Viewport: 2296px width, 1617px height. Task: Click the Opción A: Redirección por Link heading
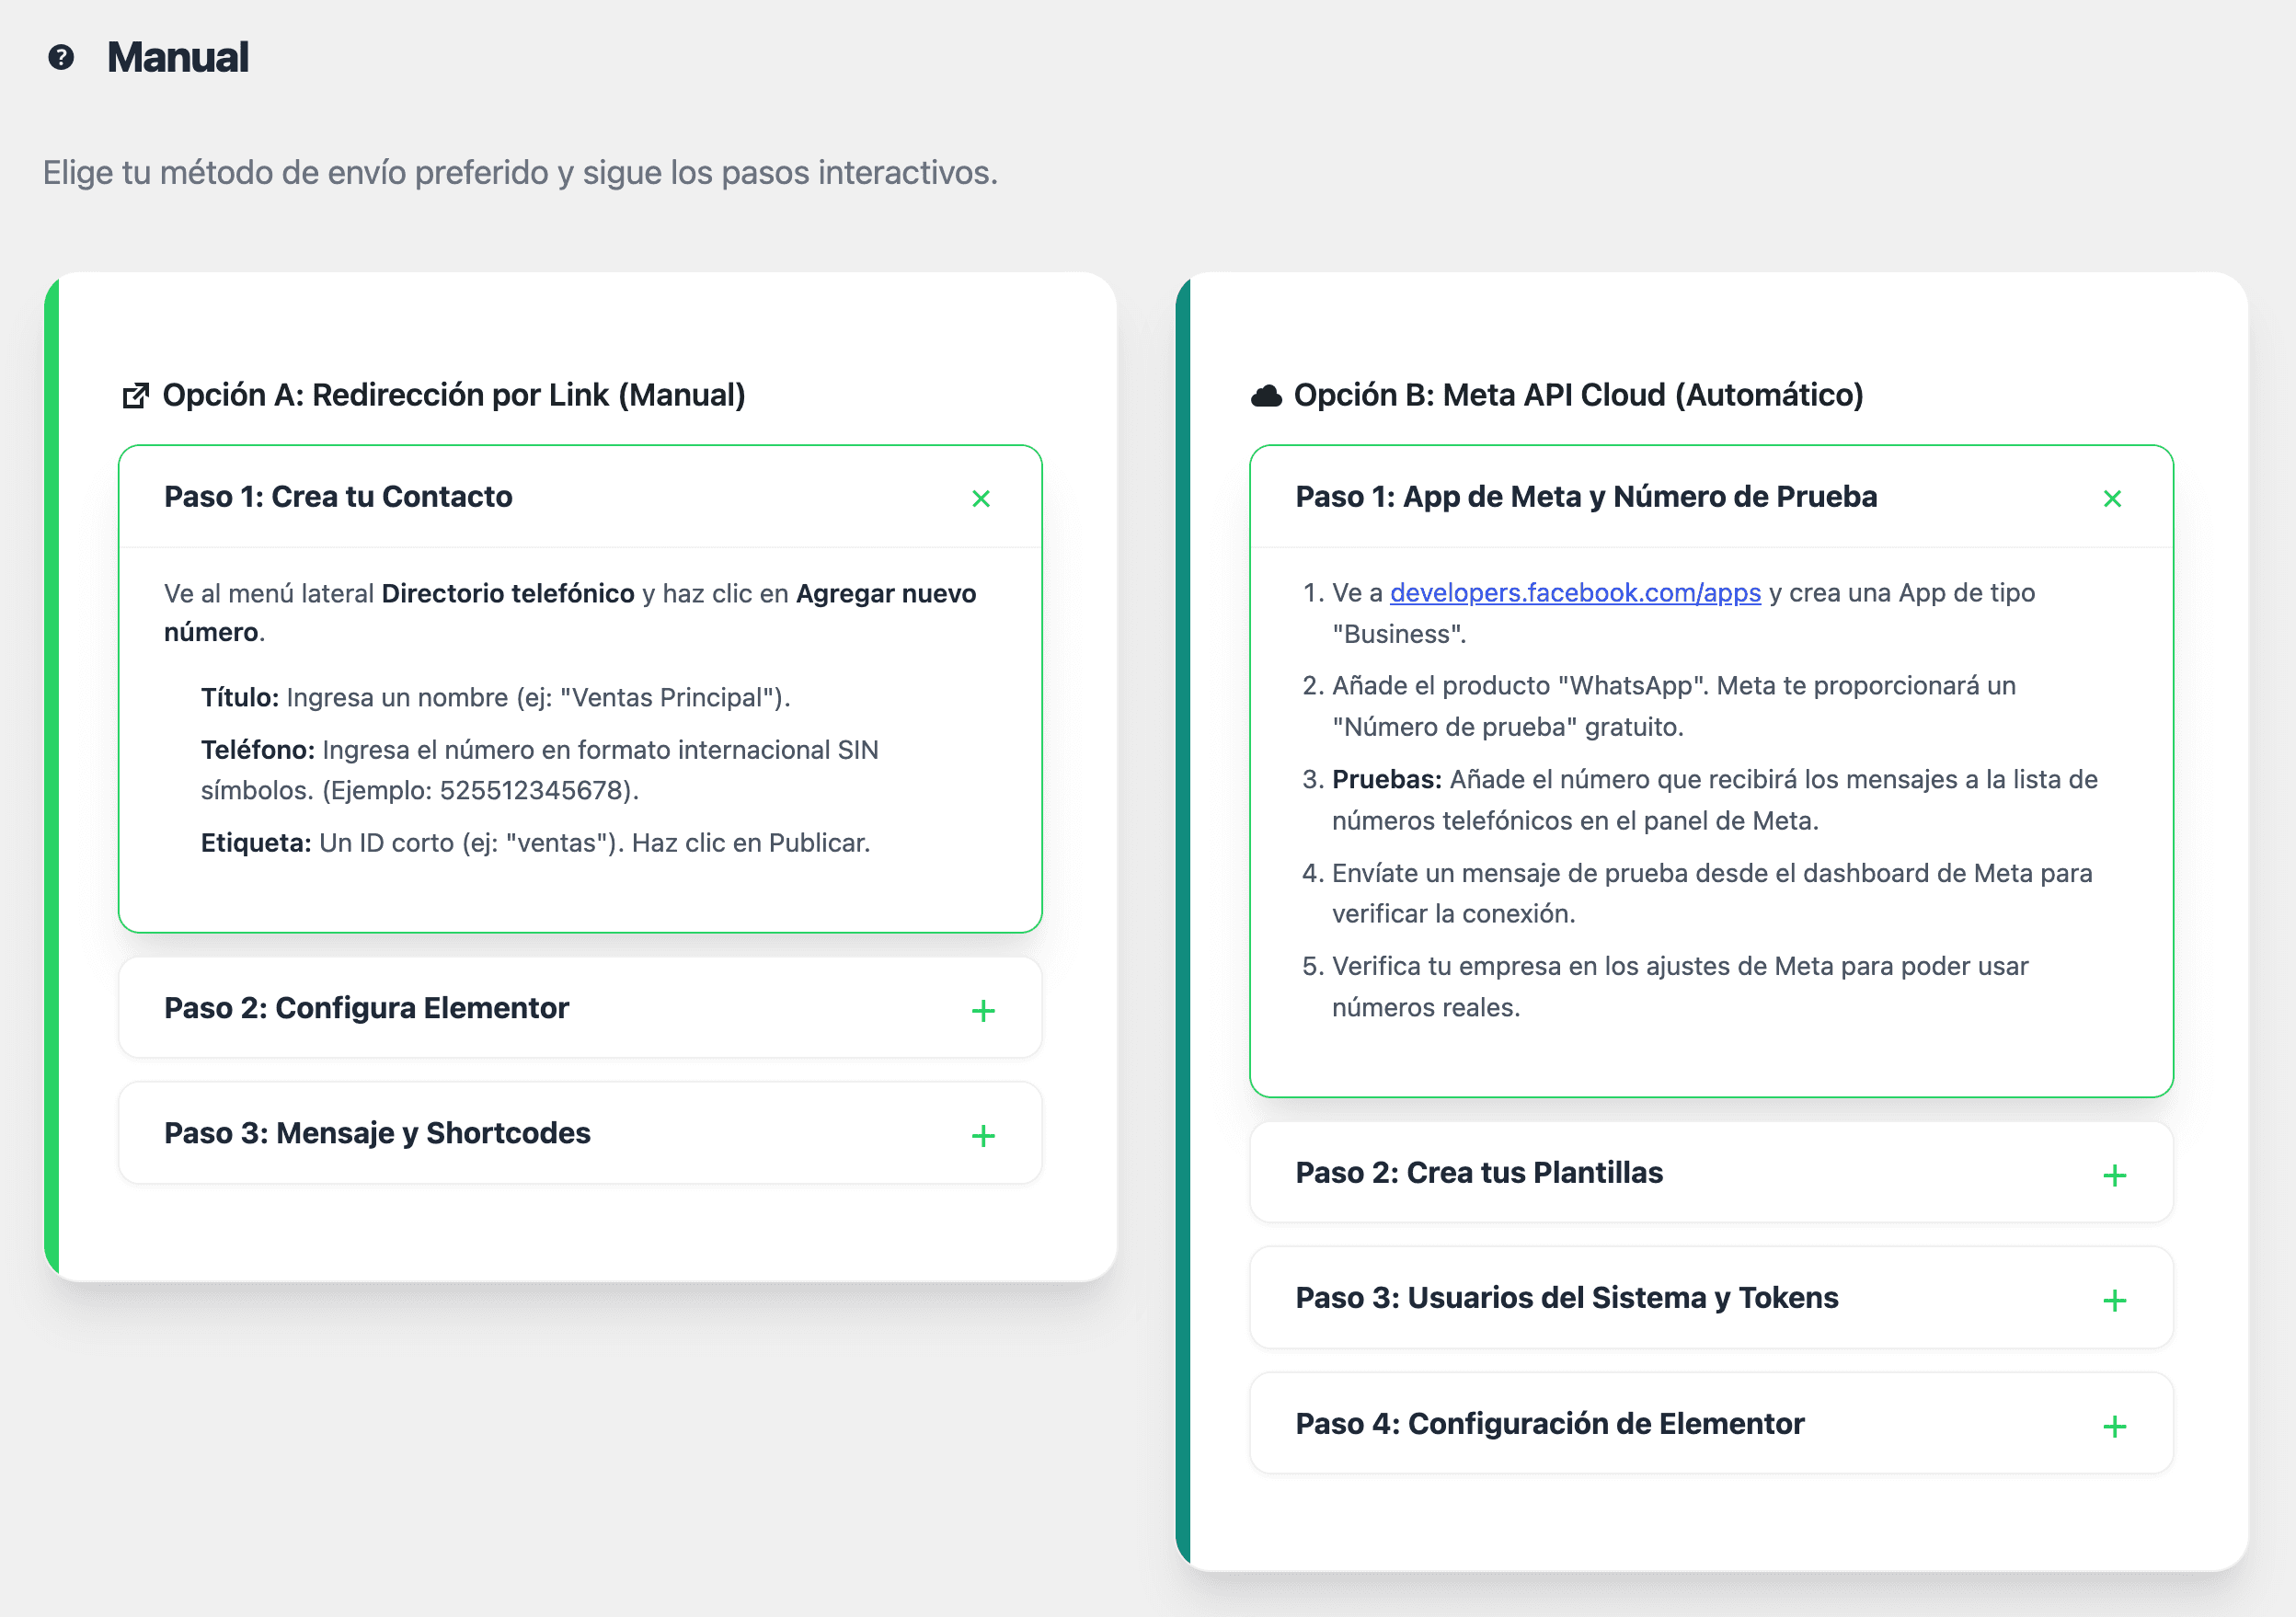[x=453, y=395]
